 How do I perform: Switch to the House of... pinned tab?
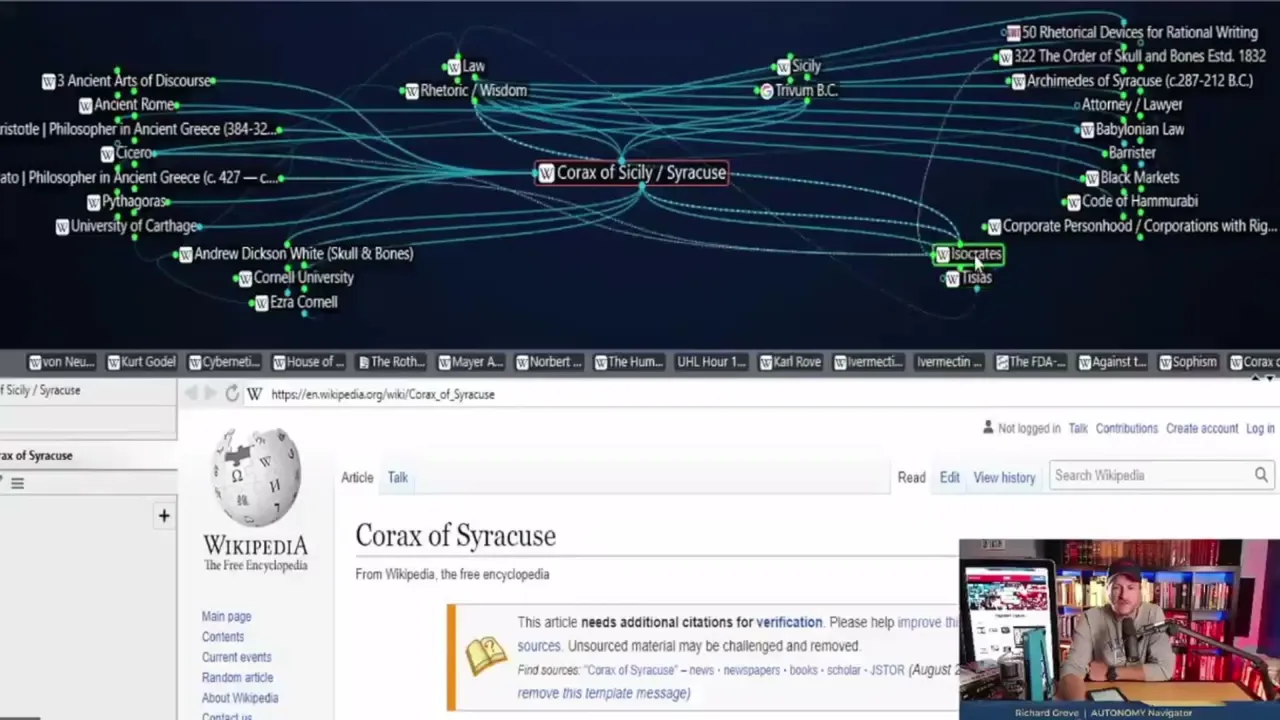click(308, 362)
